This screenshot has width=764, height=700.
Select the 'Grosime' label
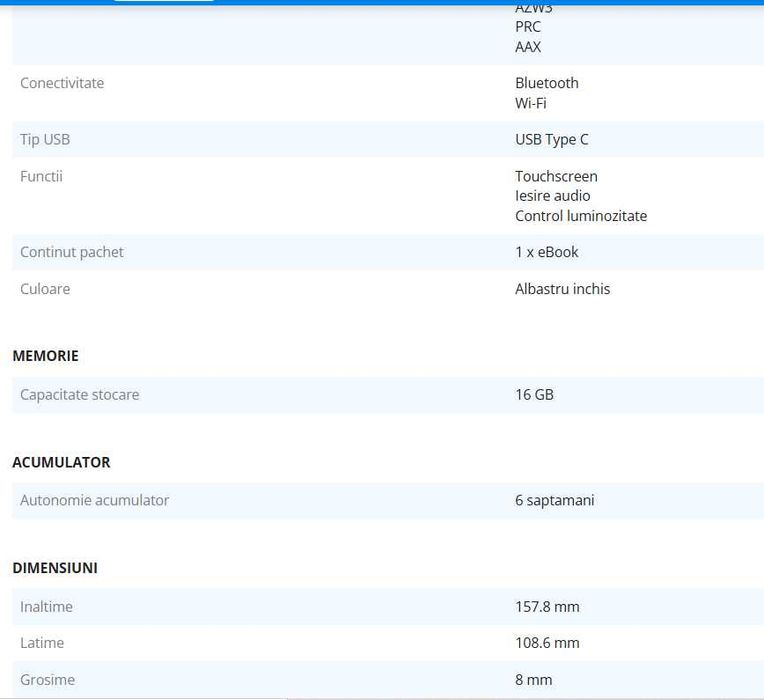coord(47,680)
